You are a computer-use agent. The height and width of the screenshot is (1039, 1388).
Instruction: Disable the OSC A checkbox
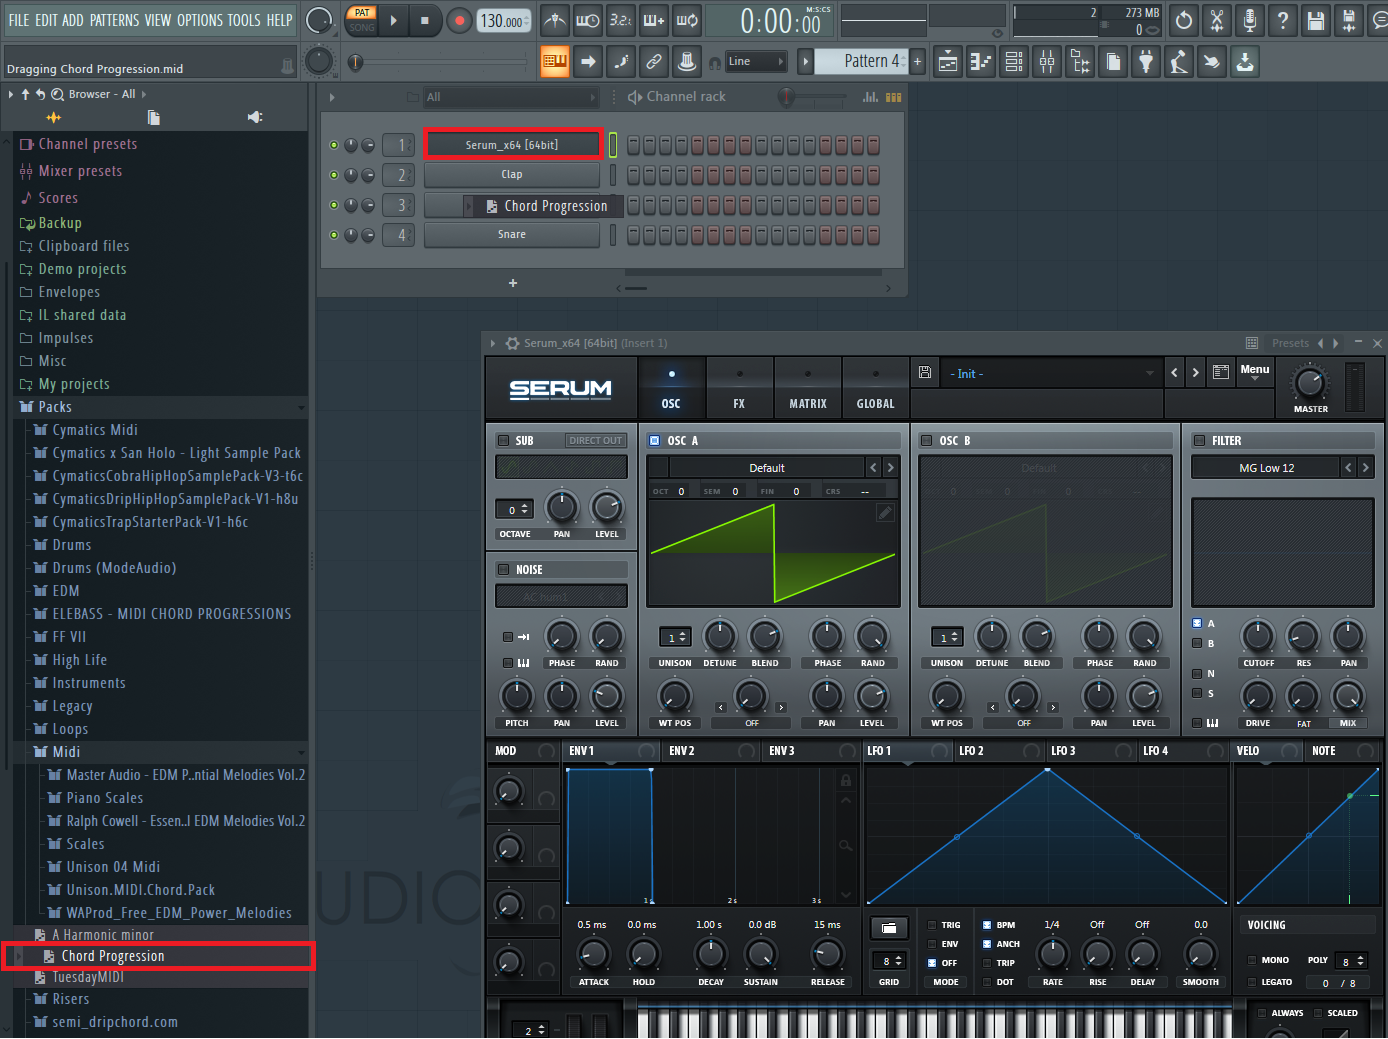[x=654, y=440]
